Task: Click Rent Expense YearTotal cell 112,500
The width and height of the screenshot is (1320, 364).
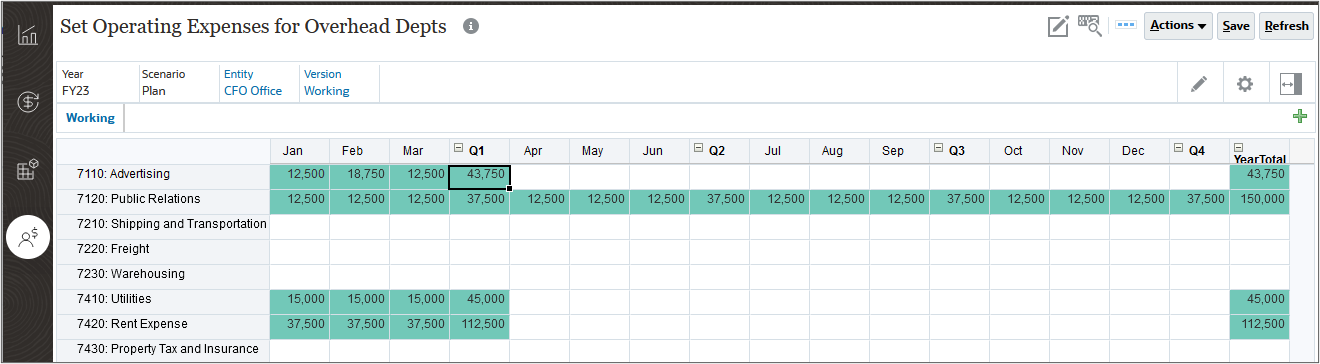Action: pyautogui.click(x=1259, y=327)
